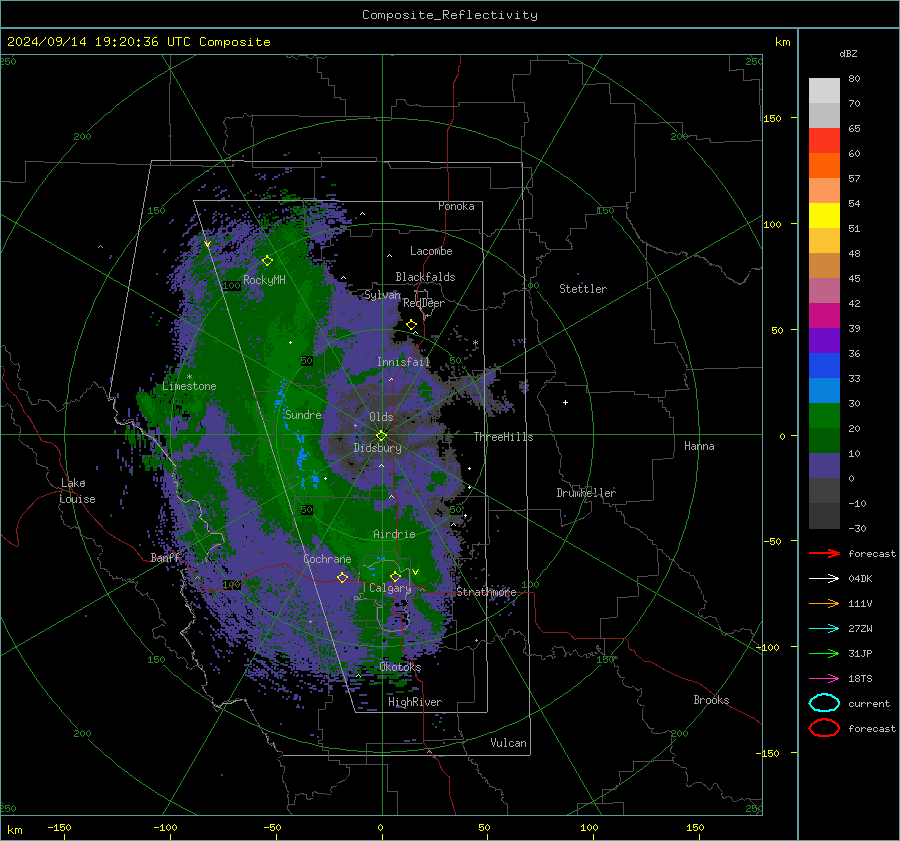This screenshot has height=841, width=900.
Task: Click the Vulcan city label
Action: (509, 743)
